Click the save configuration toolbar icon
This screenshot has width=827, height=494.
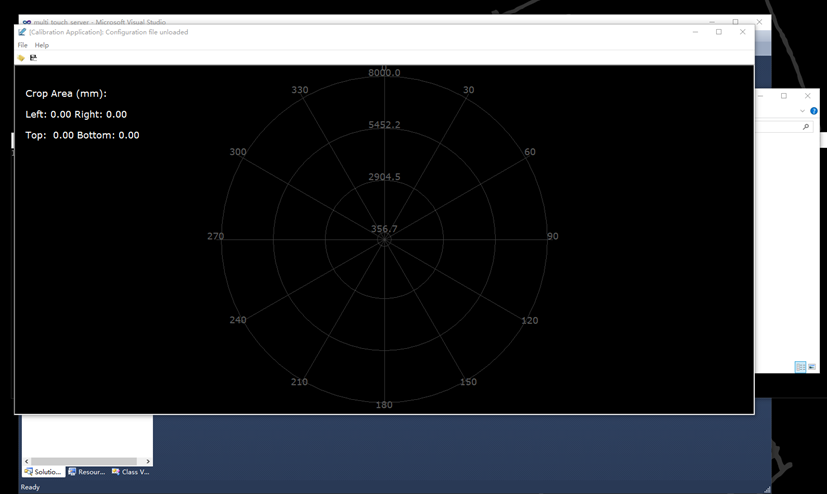33,58
